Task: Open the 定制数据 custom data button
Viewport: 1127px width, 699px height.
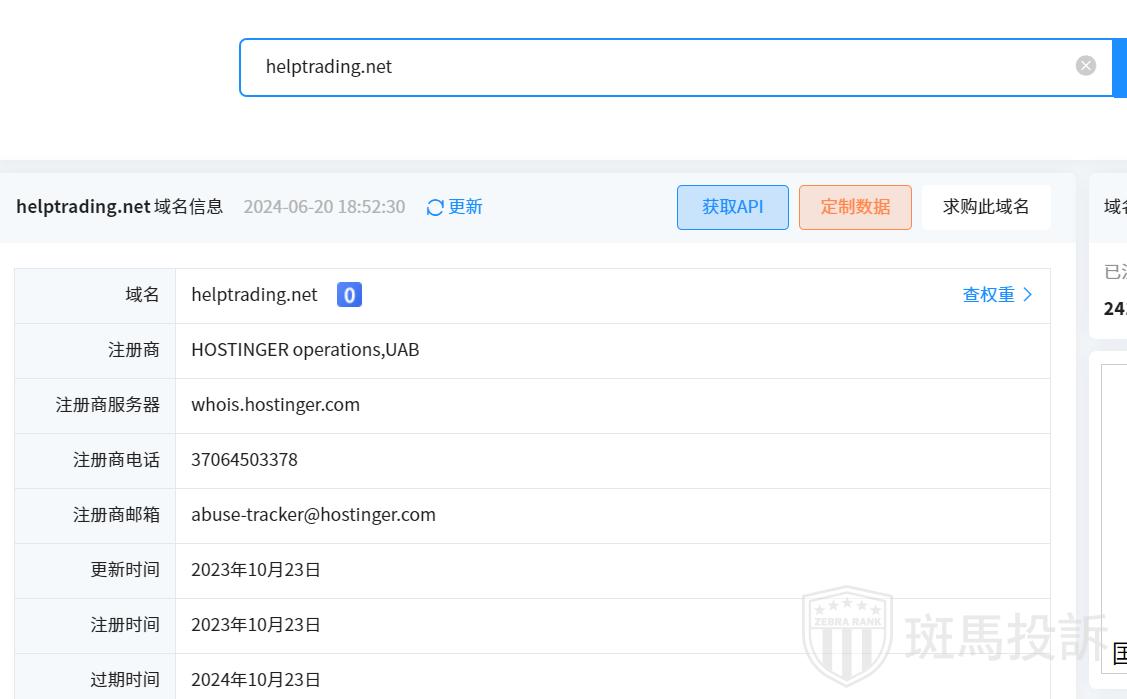Action: (855, 207)
